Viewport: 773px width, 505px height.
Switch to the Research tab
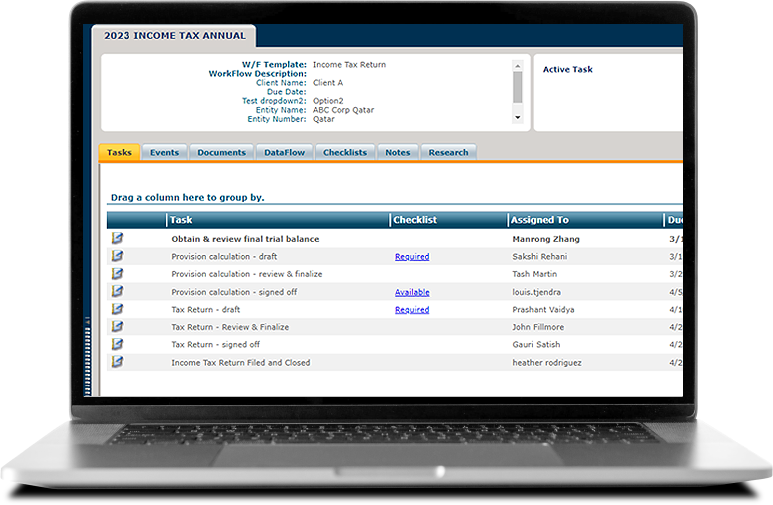click(x=448, y=152)
